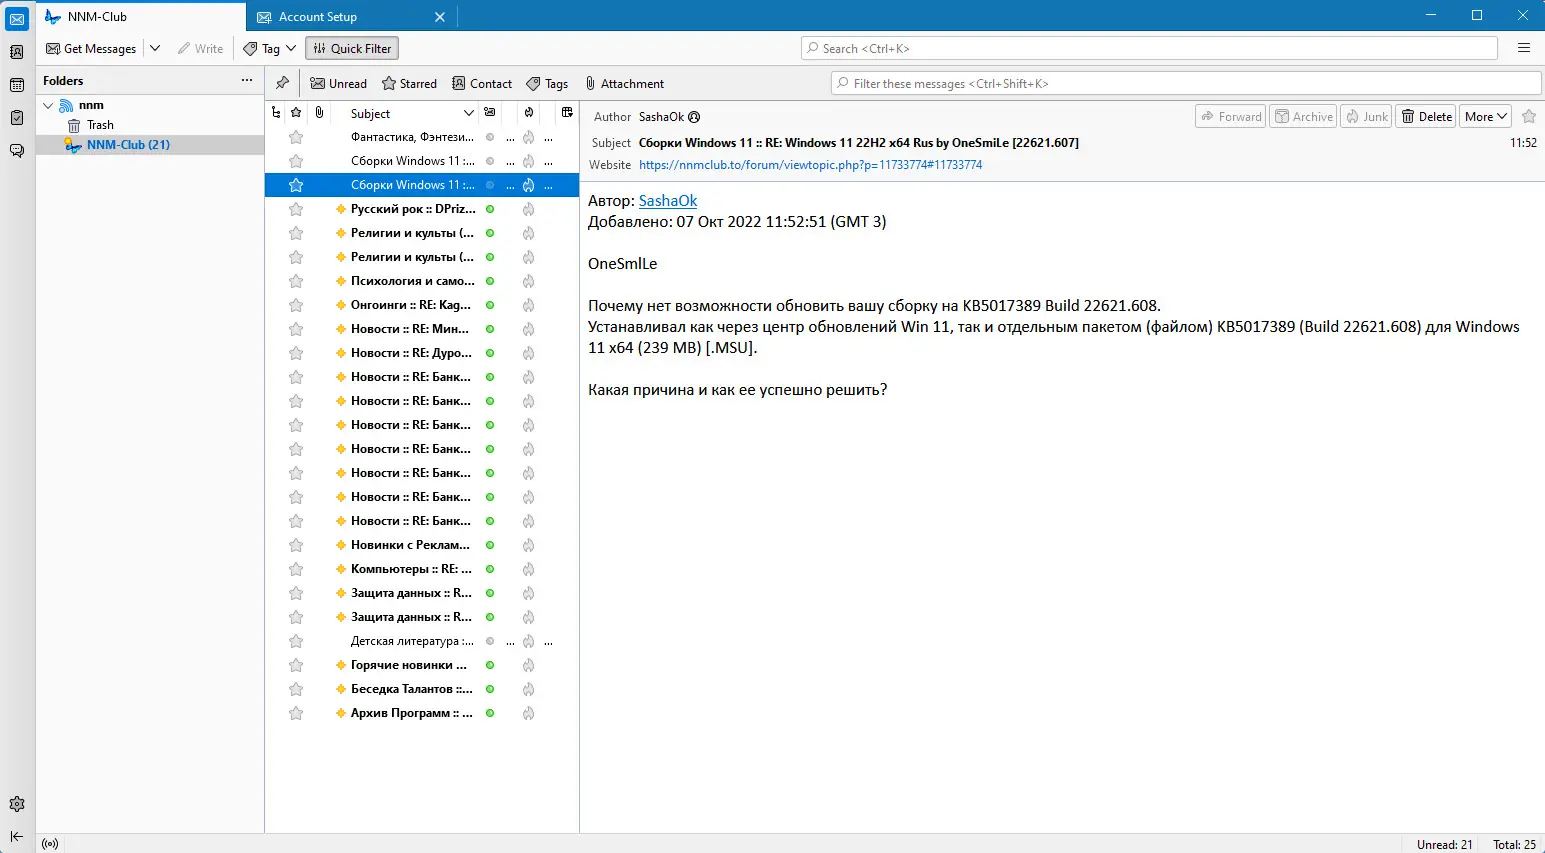
Task: Open the Tasks sidebar icon
Action: [17, 118]
